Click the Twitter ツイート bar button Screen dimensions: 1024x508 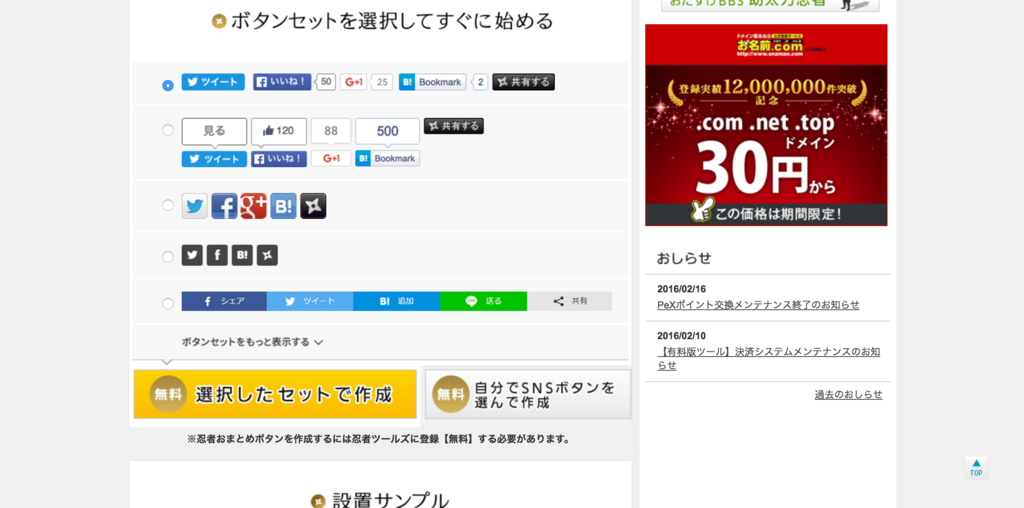point(310,301)
